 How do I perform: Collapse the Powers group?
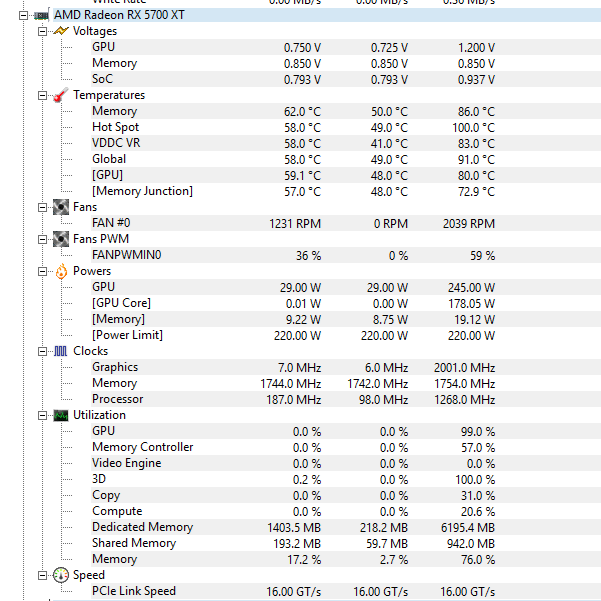point(43,271)
